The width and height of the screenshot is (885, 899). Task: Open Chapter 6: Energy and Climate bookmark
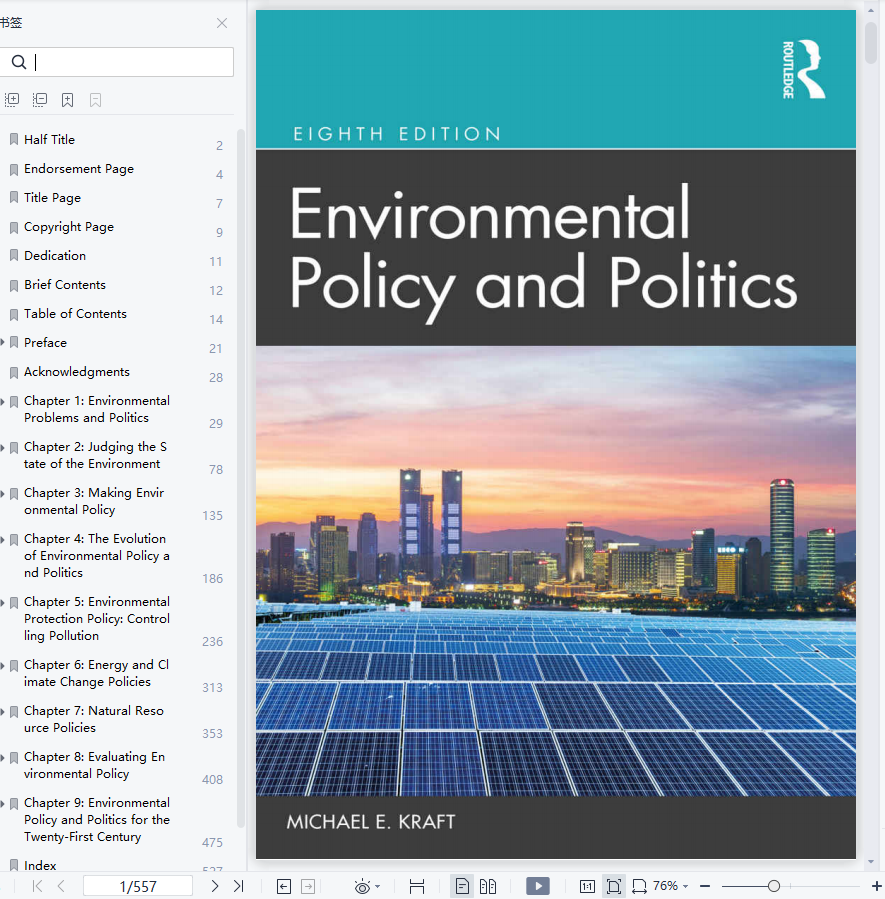click(96, 673)
